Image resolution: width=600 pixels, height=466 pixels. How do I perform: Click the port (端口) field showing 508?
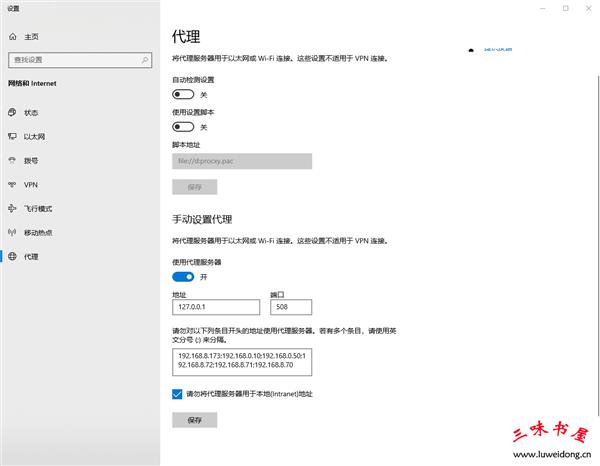point(291,308)
